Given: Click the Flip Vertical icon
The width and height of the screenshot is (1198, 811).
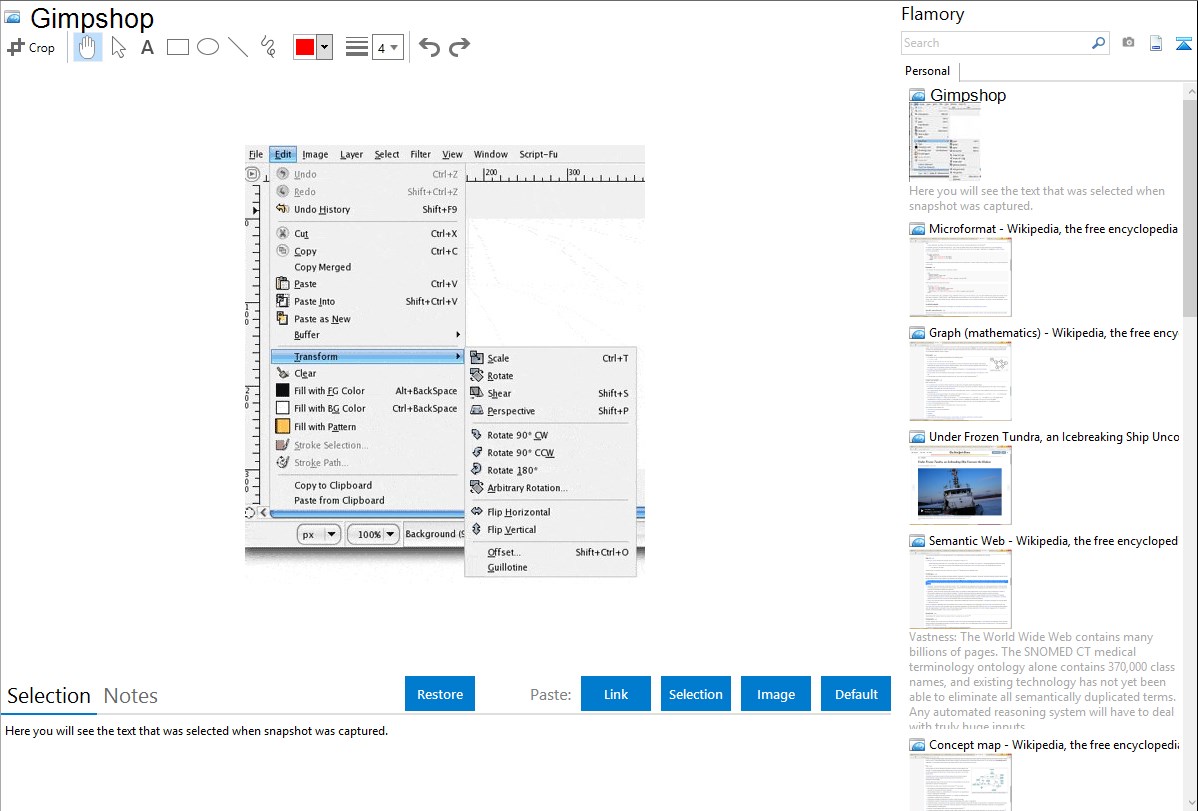Looking at the screenshot, I should tap(477, 529).
